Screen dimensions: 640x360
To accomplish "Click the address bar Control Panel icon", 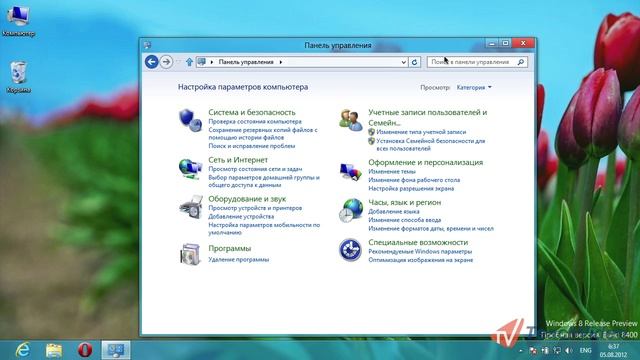I will click(201, 62).
